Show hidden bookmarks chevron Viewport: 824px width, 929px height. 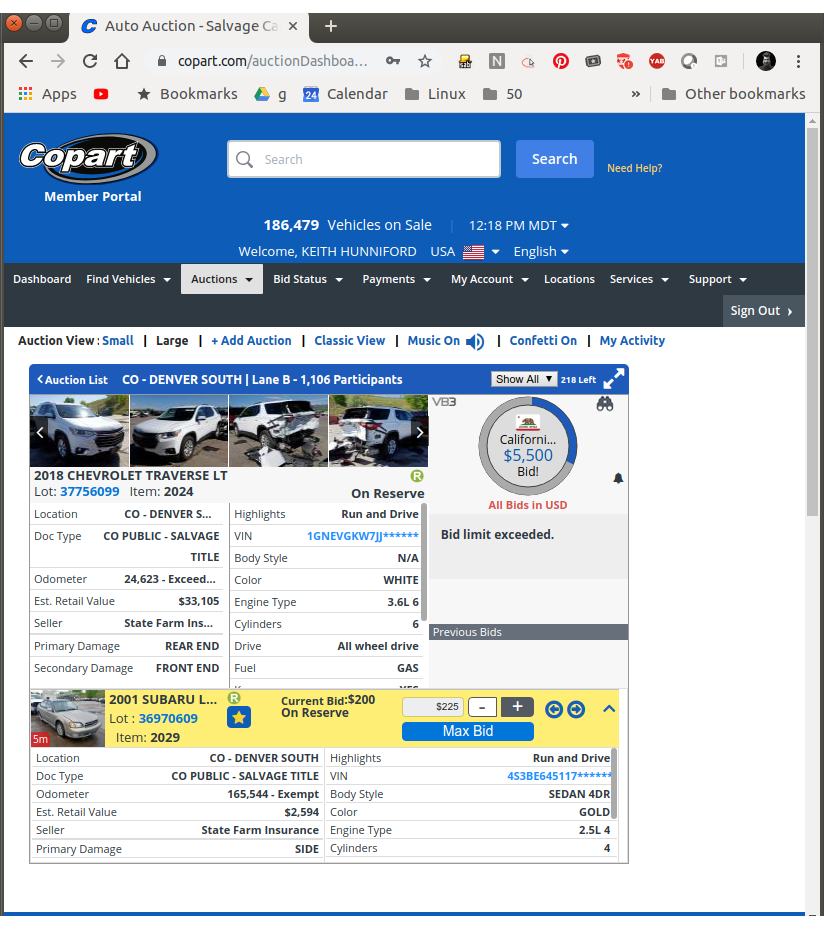pos(636,94)
